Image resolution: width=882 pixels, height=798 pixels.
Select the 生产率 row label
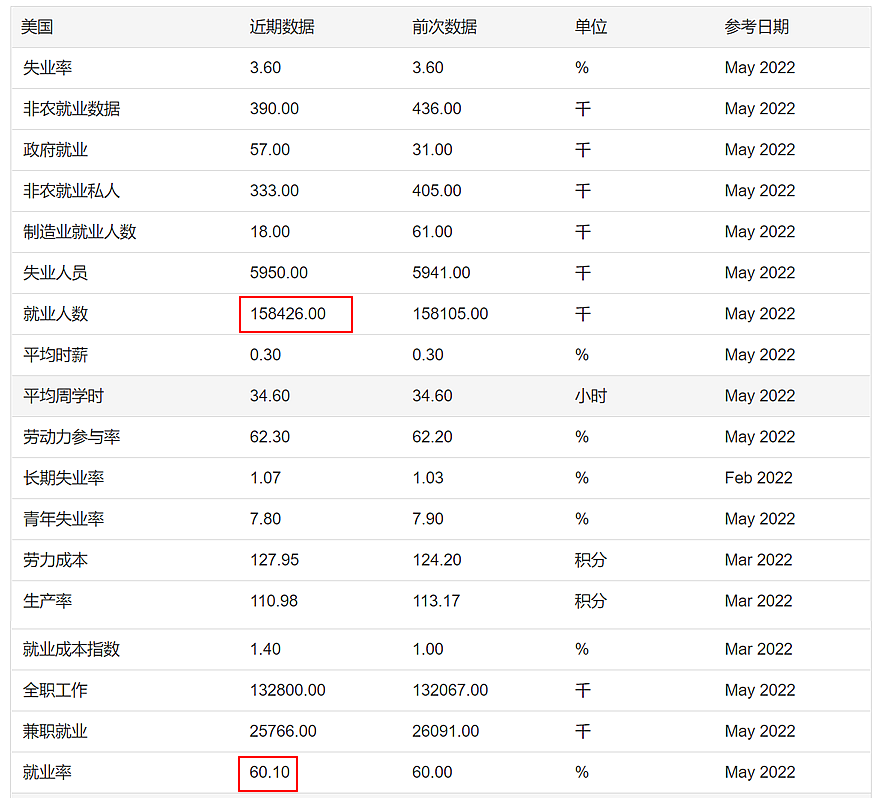(47, 602)
